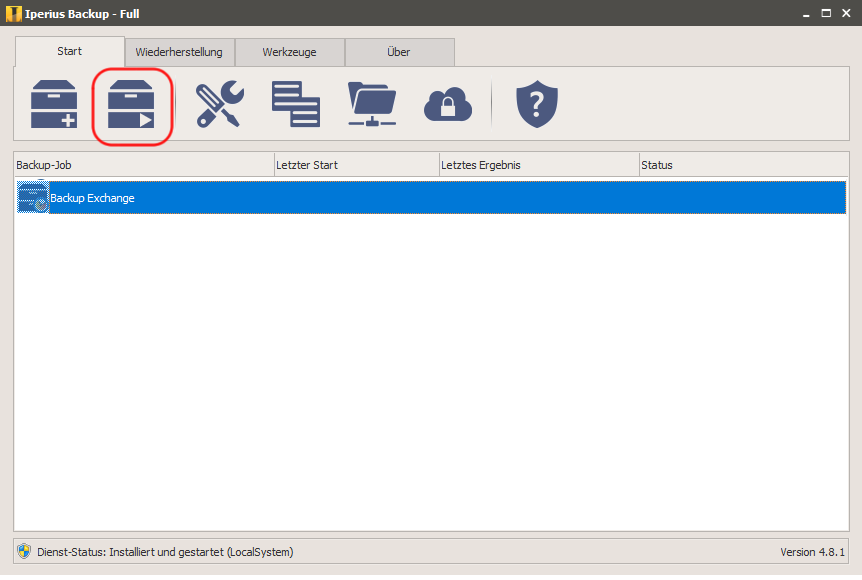Screen dimensions: 862x580
Task: Minimize the Iperius Backup window
Action: click(x=806, y=14)
